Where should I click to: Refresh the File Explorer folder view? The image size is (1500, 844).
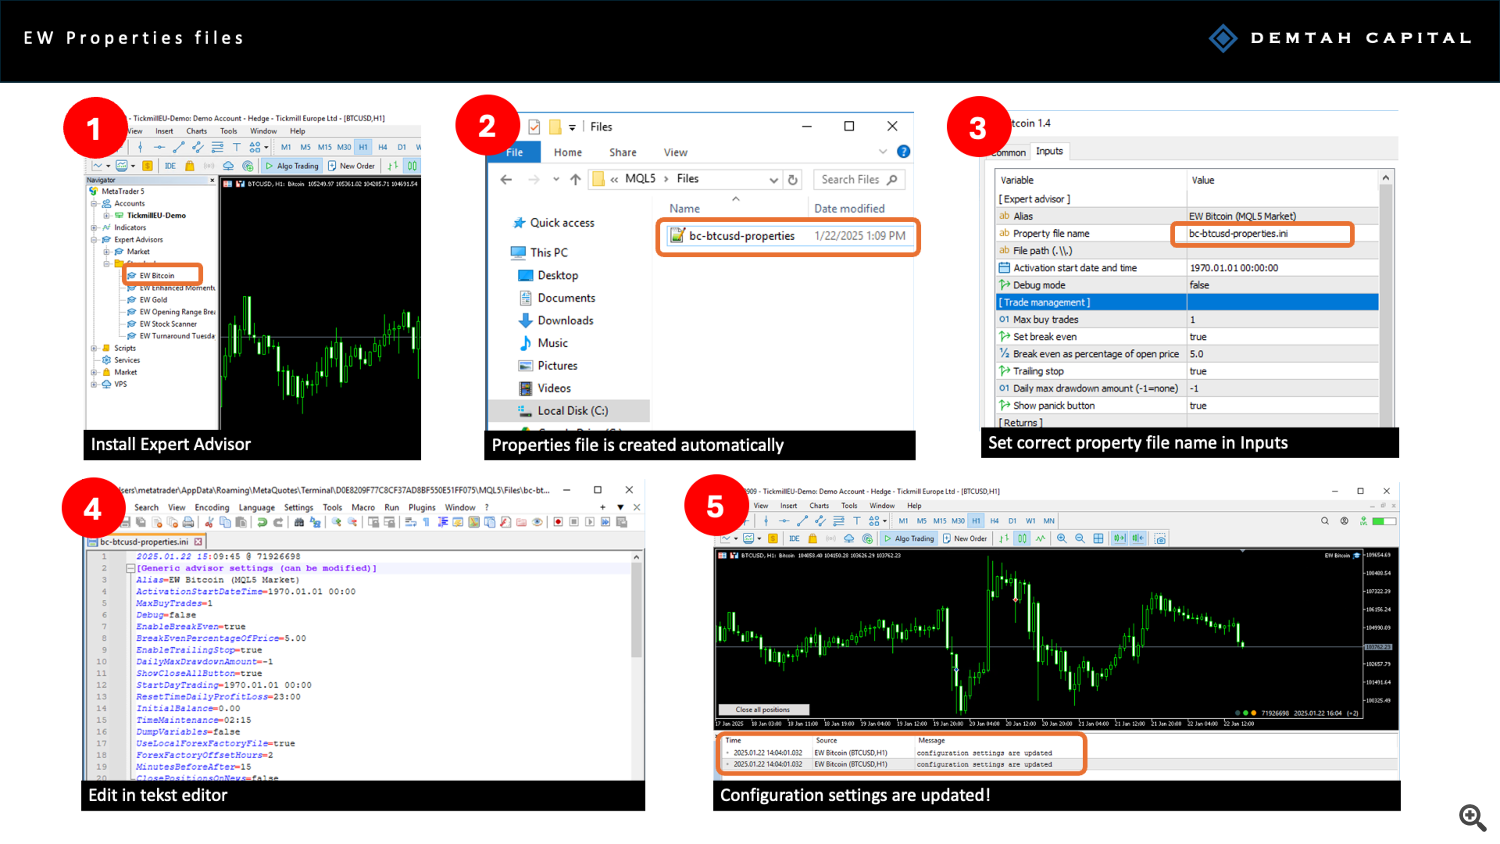(793, 180)
